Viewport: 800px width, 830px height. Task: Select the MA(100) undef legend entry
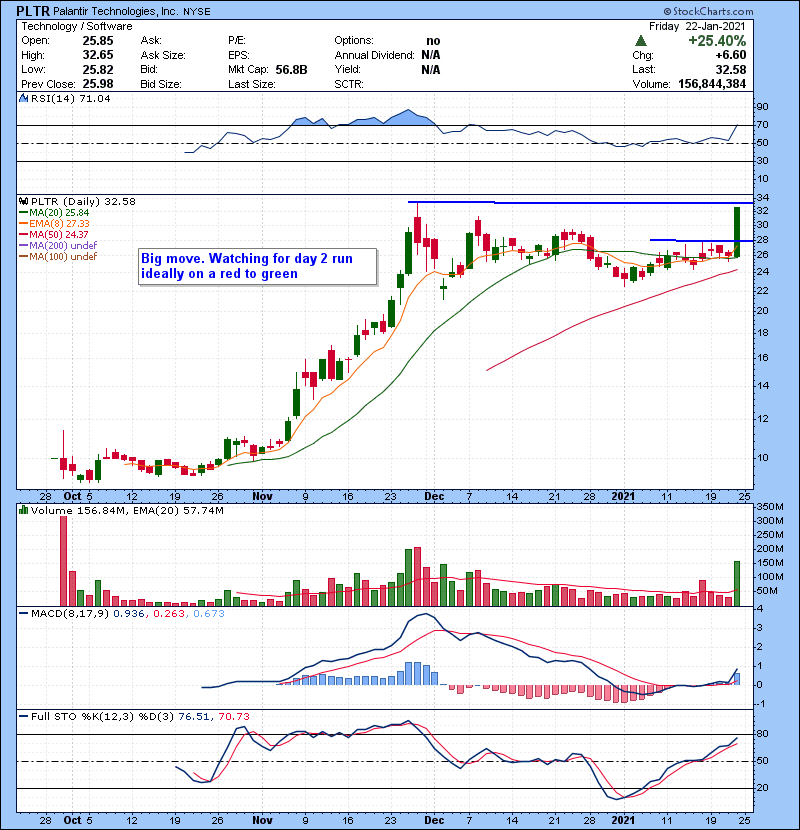58,257
